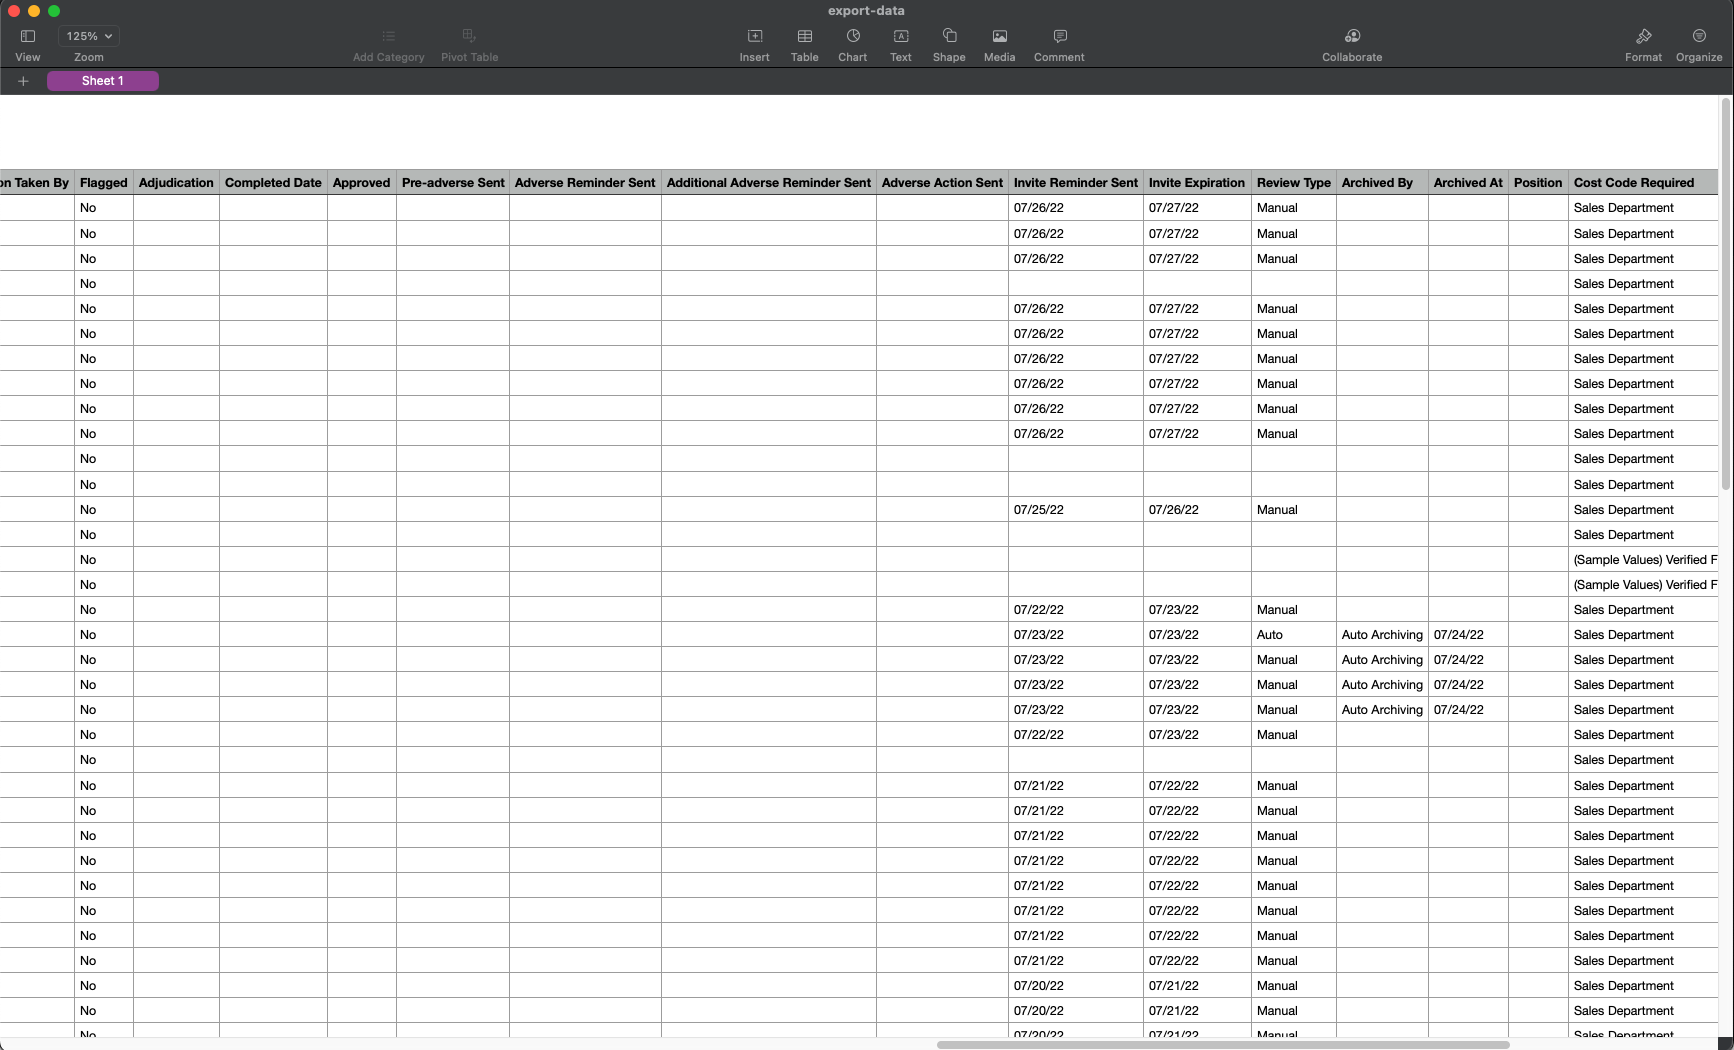Click the Auto review type cell
Viewport: 1734px width, 1050px height.
[x=1294, y=635]
